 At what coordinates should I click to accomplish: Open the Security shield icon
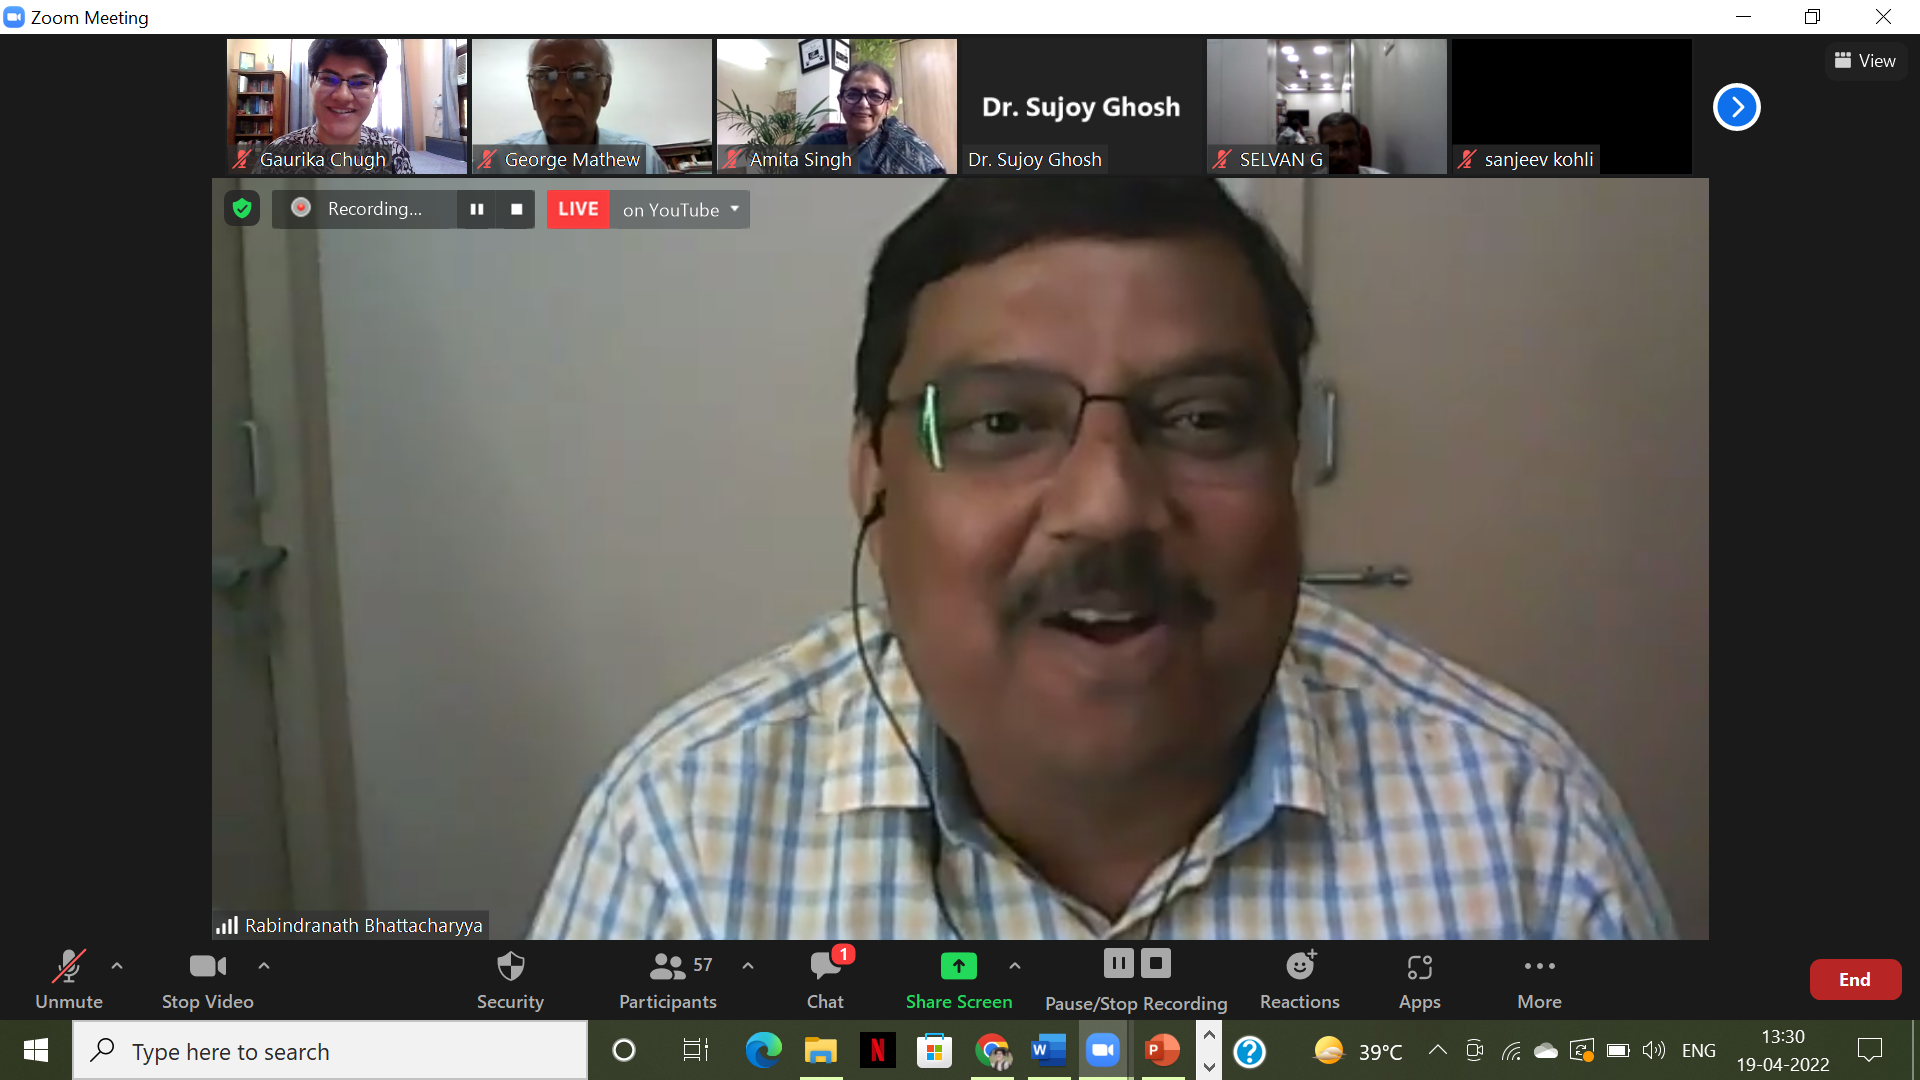pos(510,967)
